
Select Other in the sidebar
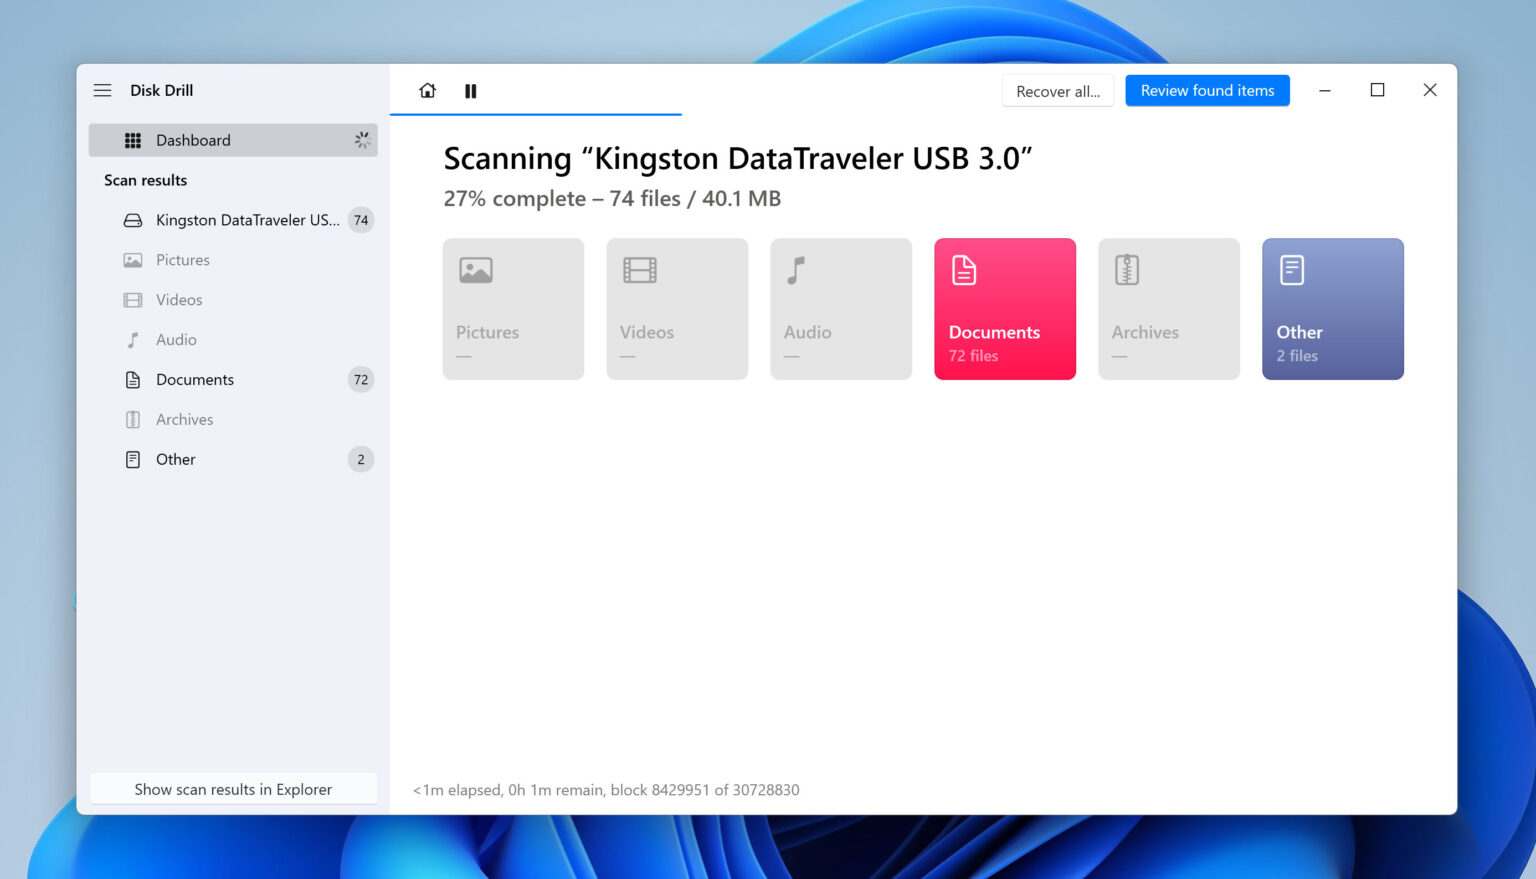(x=175, y=460)
